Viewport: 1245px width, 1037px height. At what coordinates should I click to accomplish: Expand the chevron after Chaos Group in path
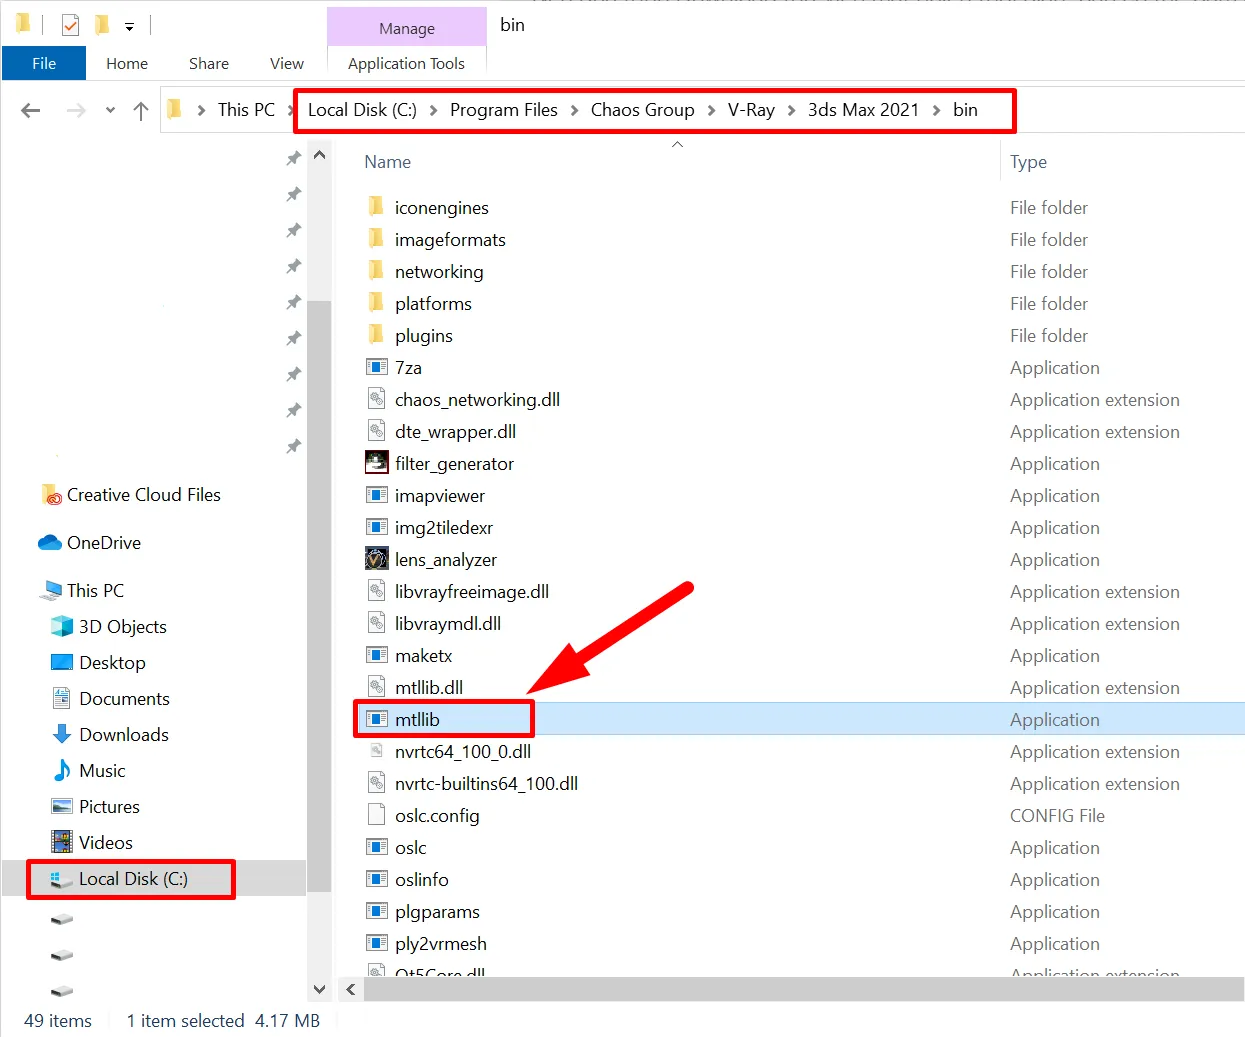click(711, 110)
